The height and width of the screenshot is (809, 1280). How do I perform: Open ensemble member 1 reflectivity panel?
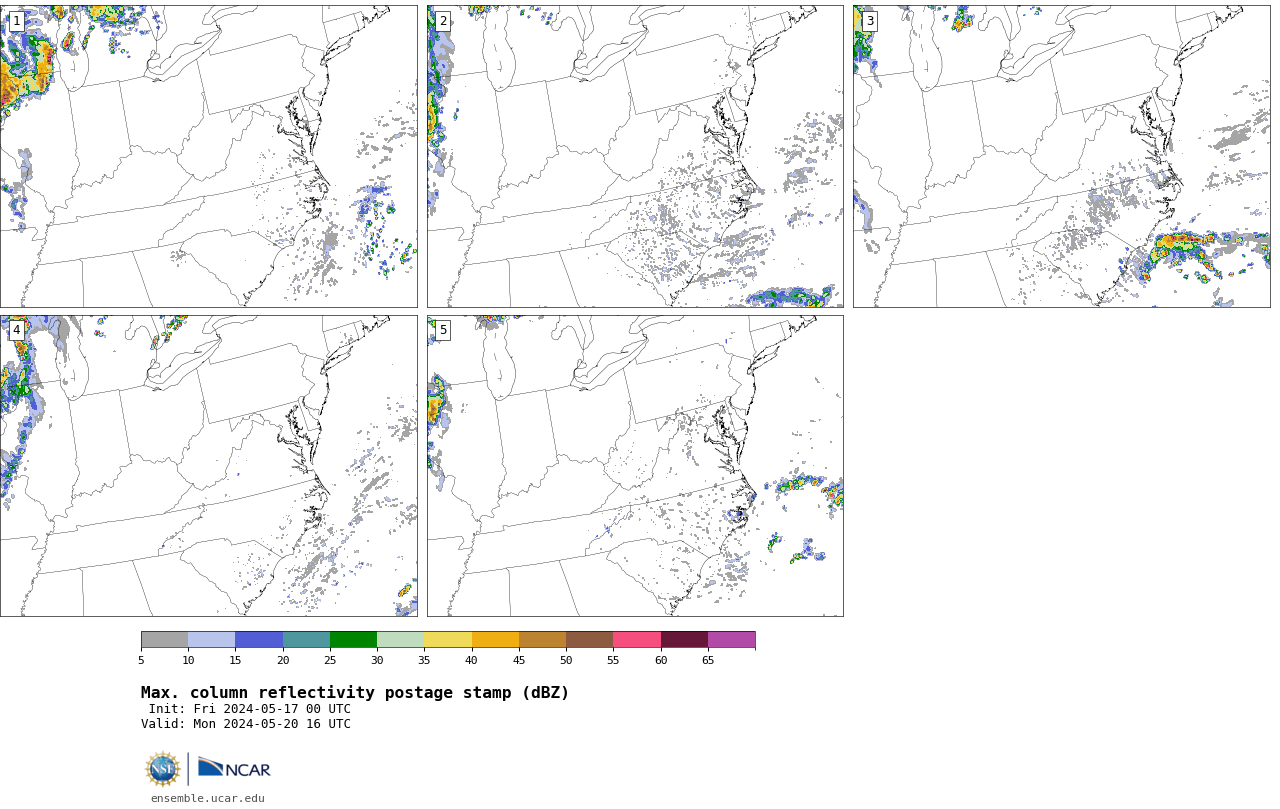tap(208, 156)
